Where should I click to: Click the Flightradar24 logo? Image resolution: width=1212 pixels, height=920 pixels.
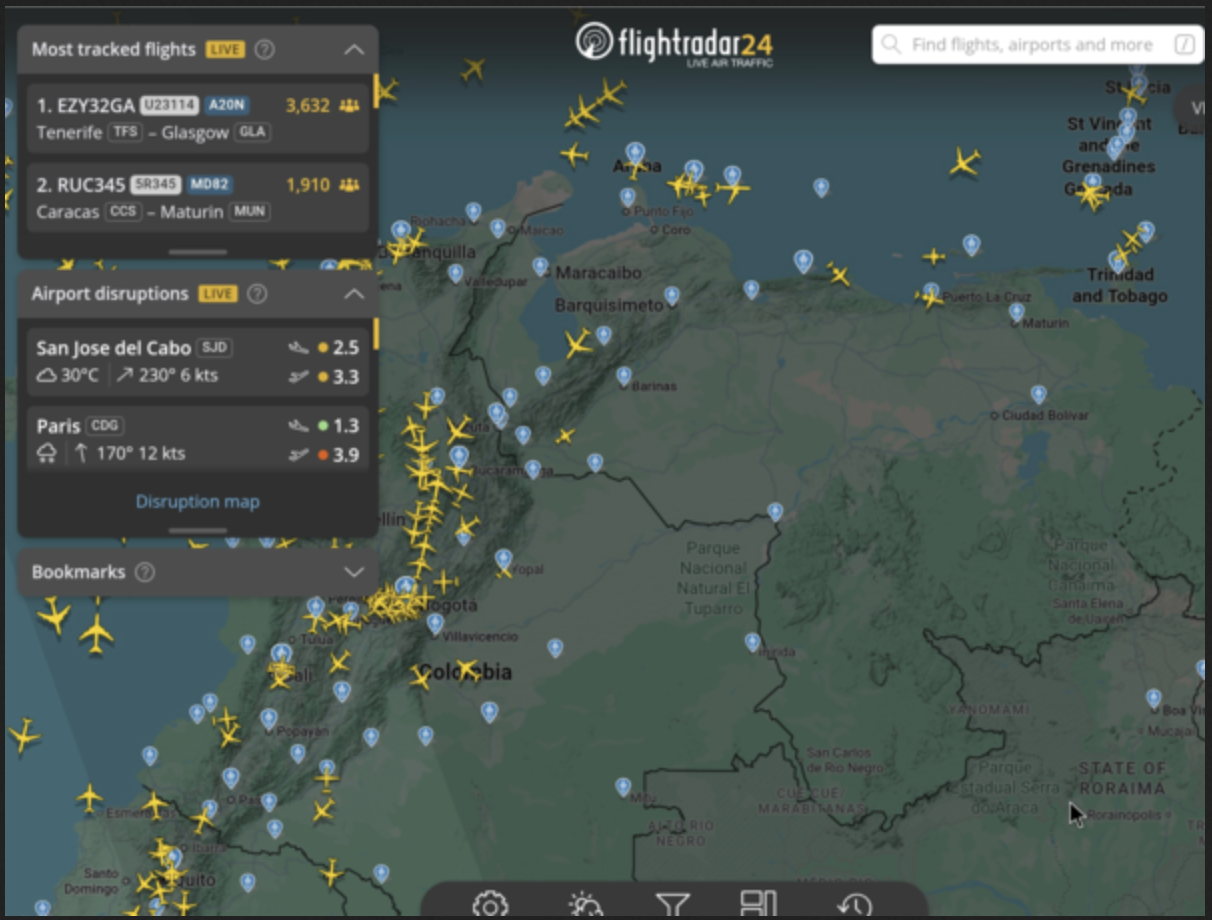click(678, 43)
